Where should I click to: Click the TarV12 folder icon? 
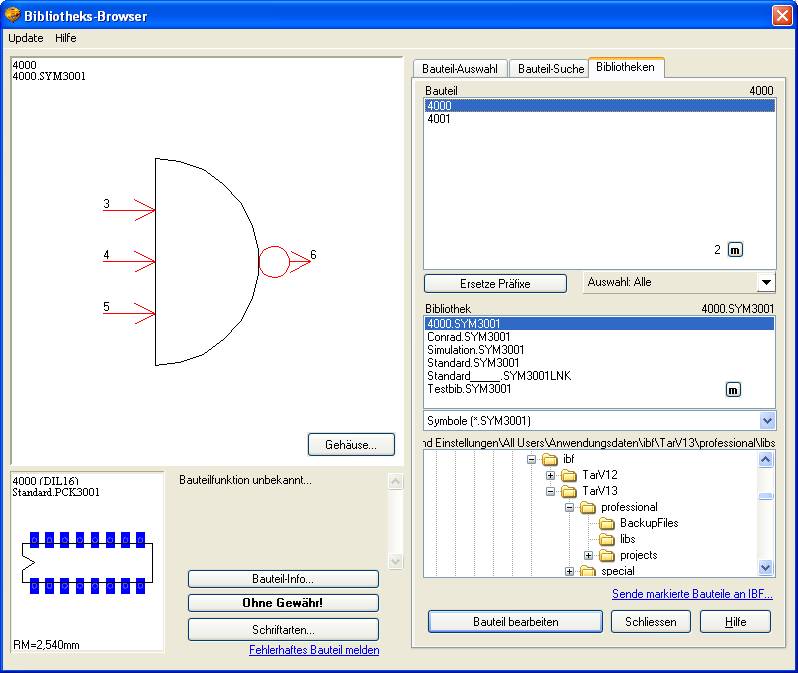coord(568,475)
